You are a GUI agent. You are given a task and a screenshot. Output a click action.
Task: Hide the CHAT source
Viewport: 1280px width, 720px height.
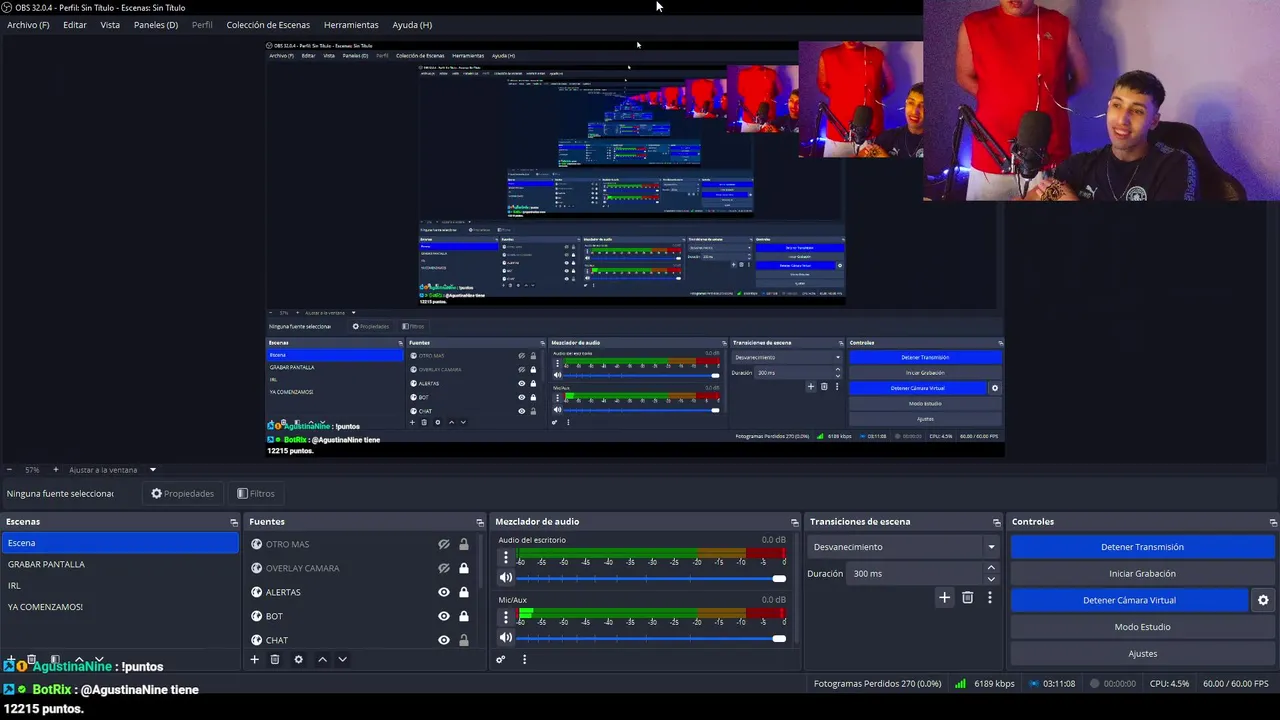[x=444, y=640]
